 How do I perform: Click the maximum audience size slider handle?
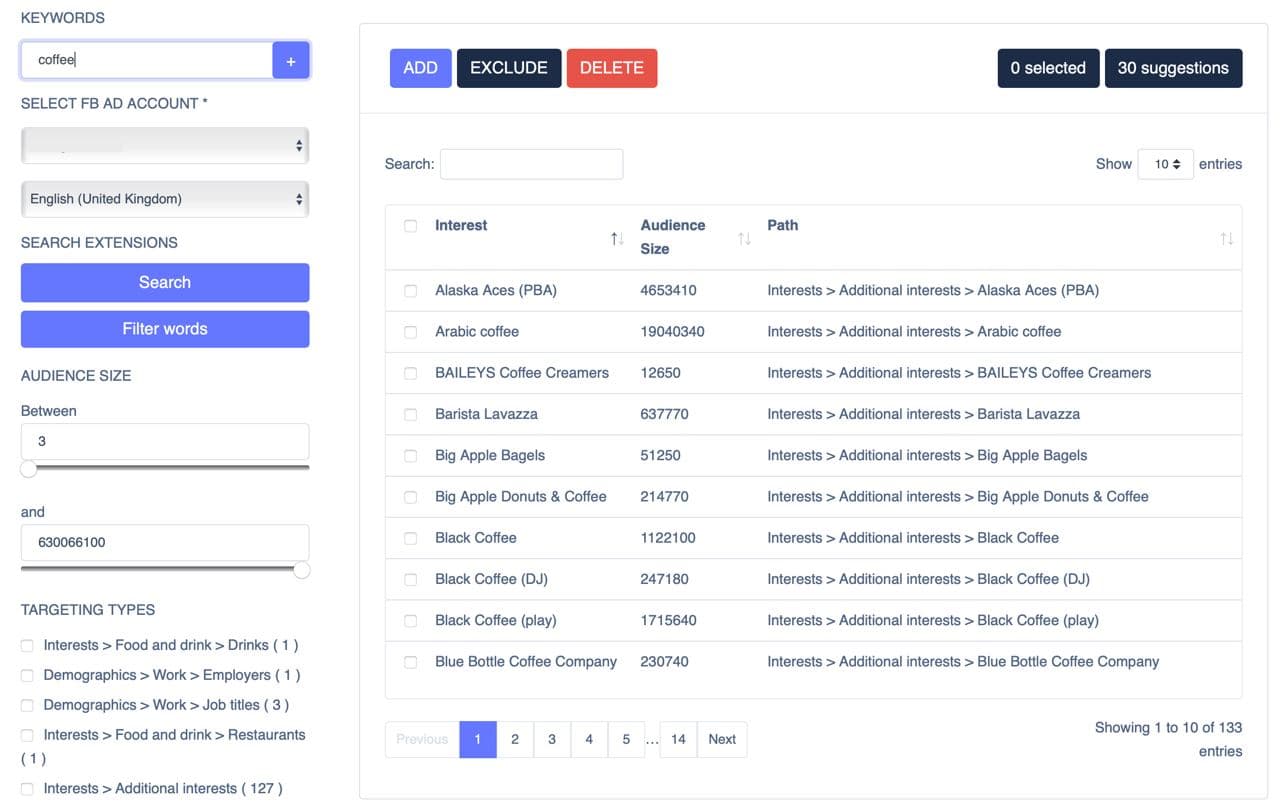[x=301, y=570]
